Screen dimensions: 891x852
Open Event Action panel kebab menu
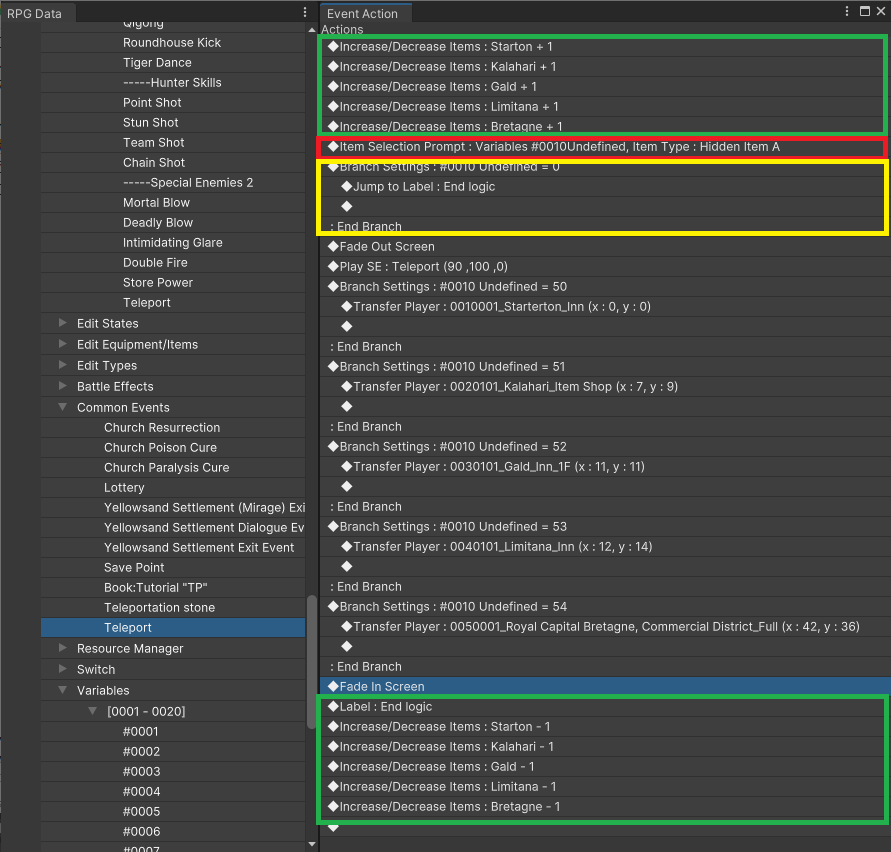(847, 11)
